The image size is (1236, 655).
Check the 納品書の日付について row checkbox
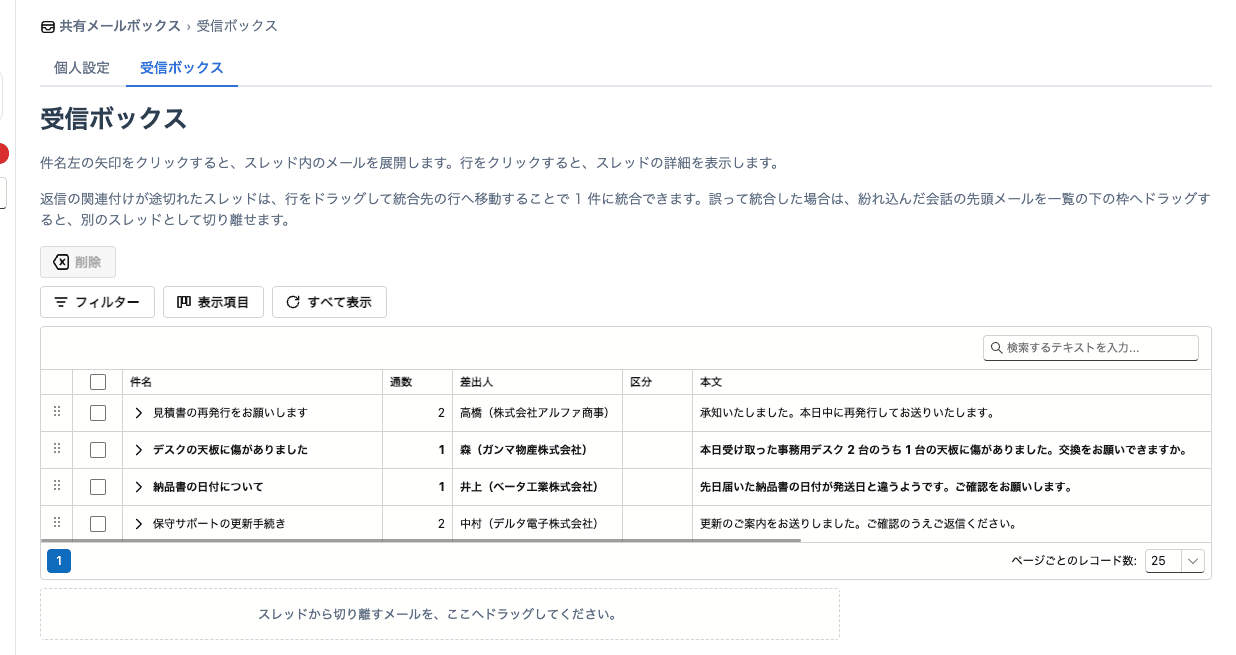click(98, 487)
